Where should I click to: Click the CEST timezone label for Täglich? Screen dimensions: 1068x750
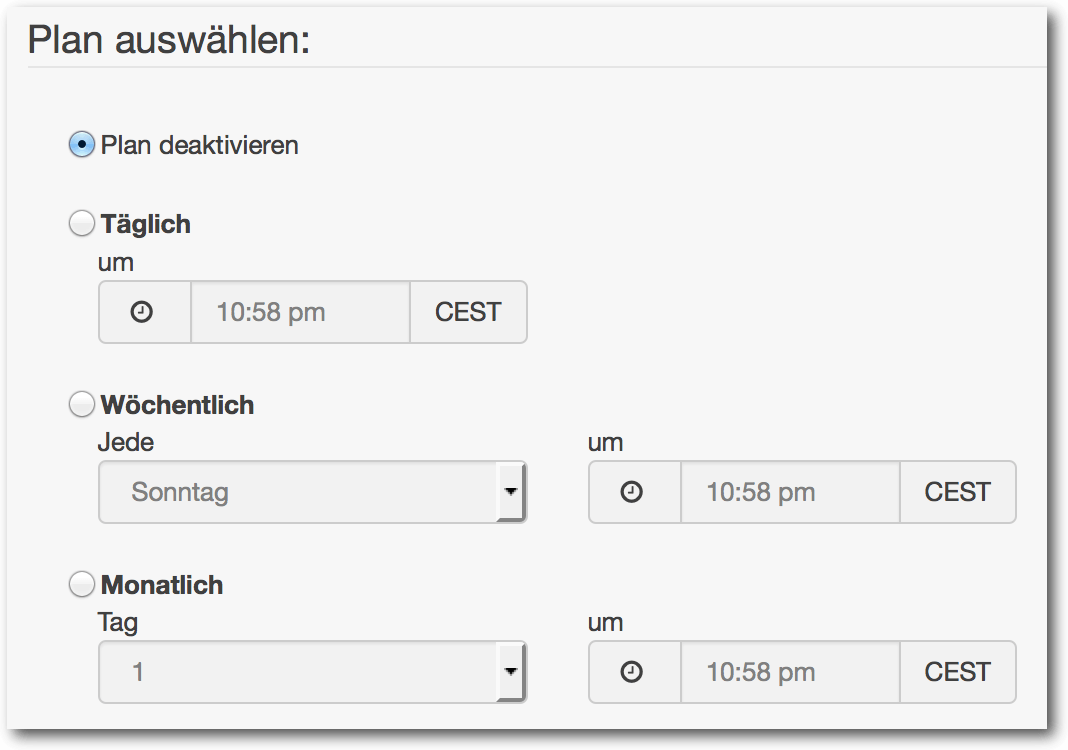468,312
